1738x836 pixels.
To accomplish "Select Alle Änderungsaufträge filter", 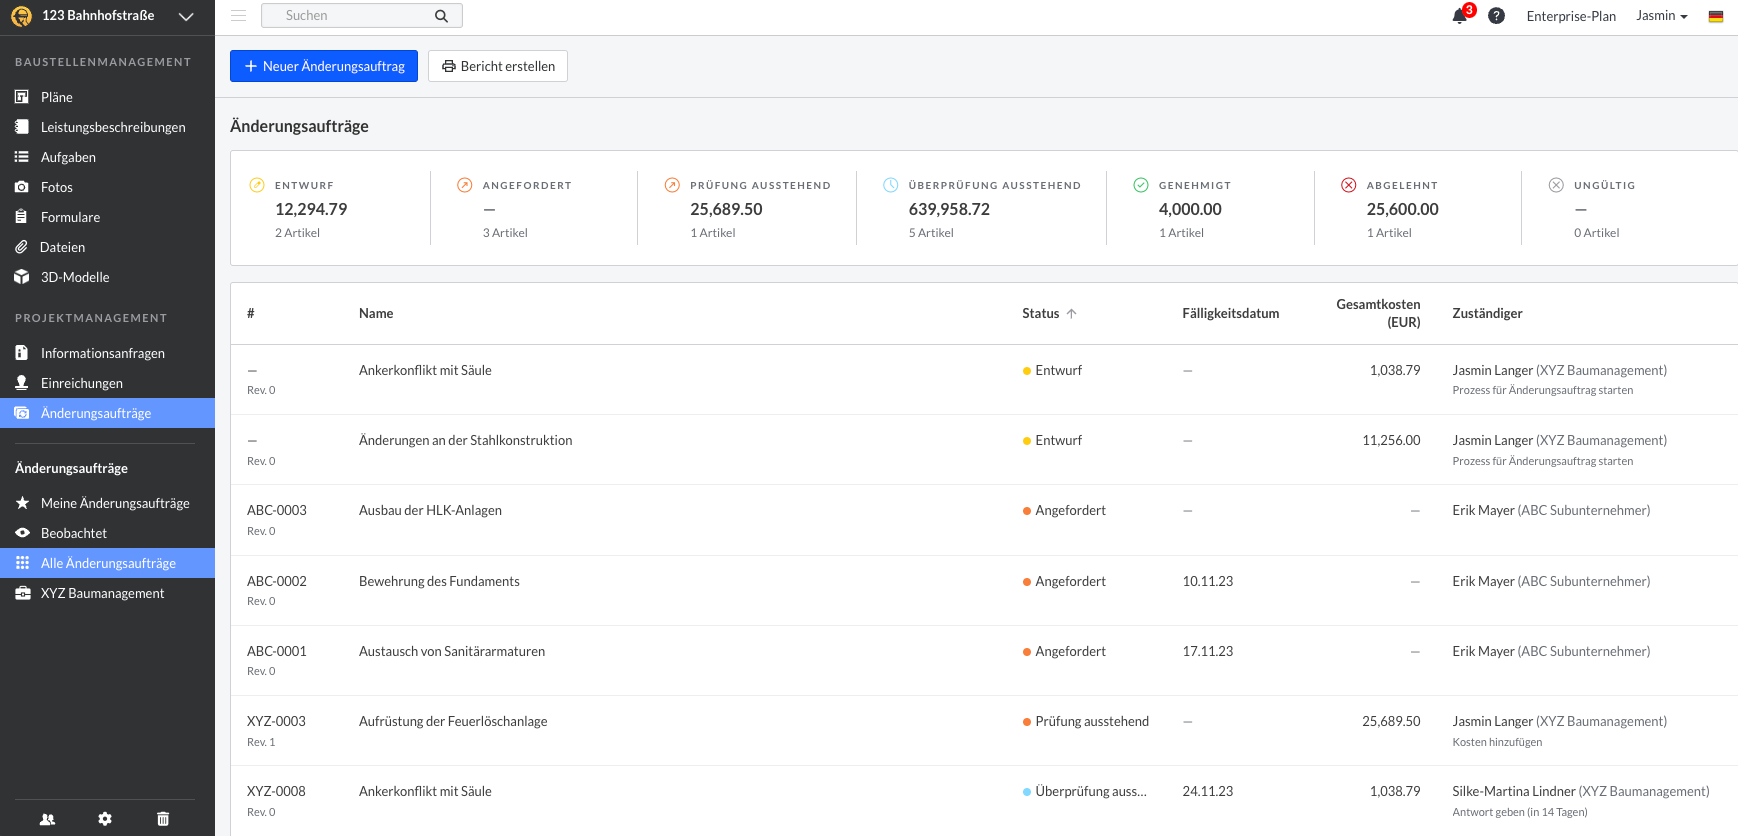I will 107,563.
